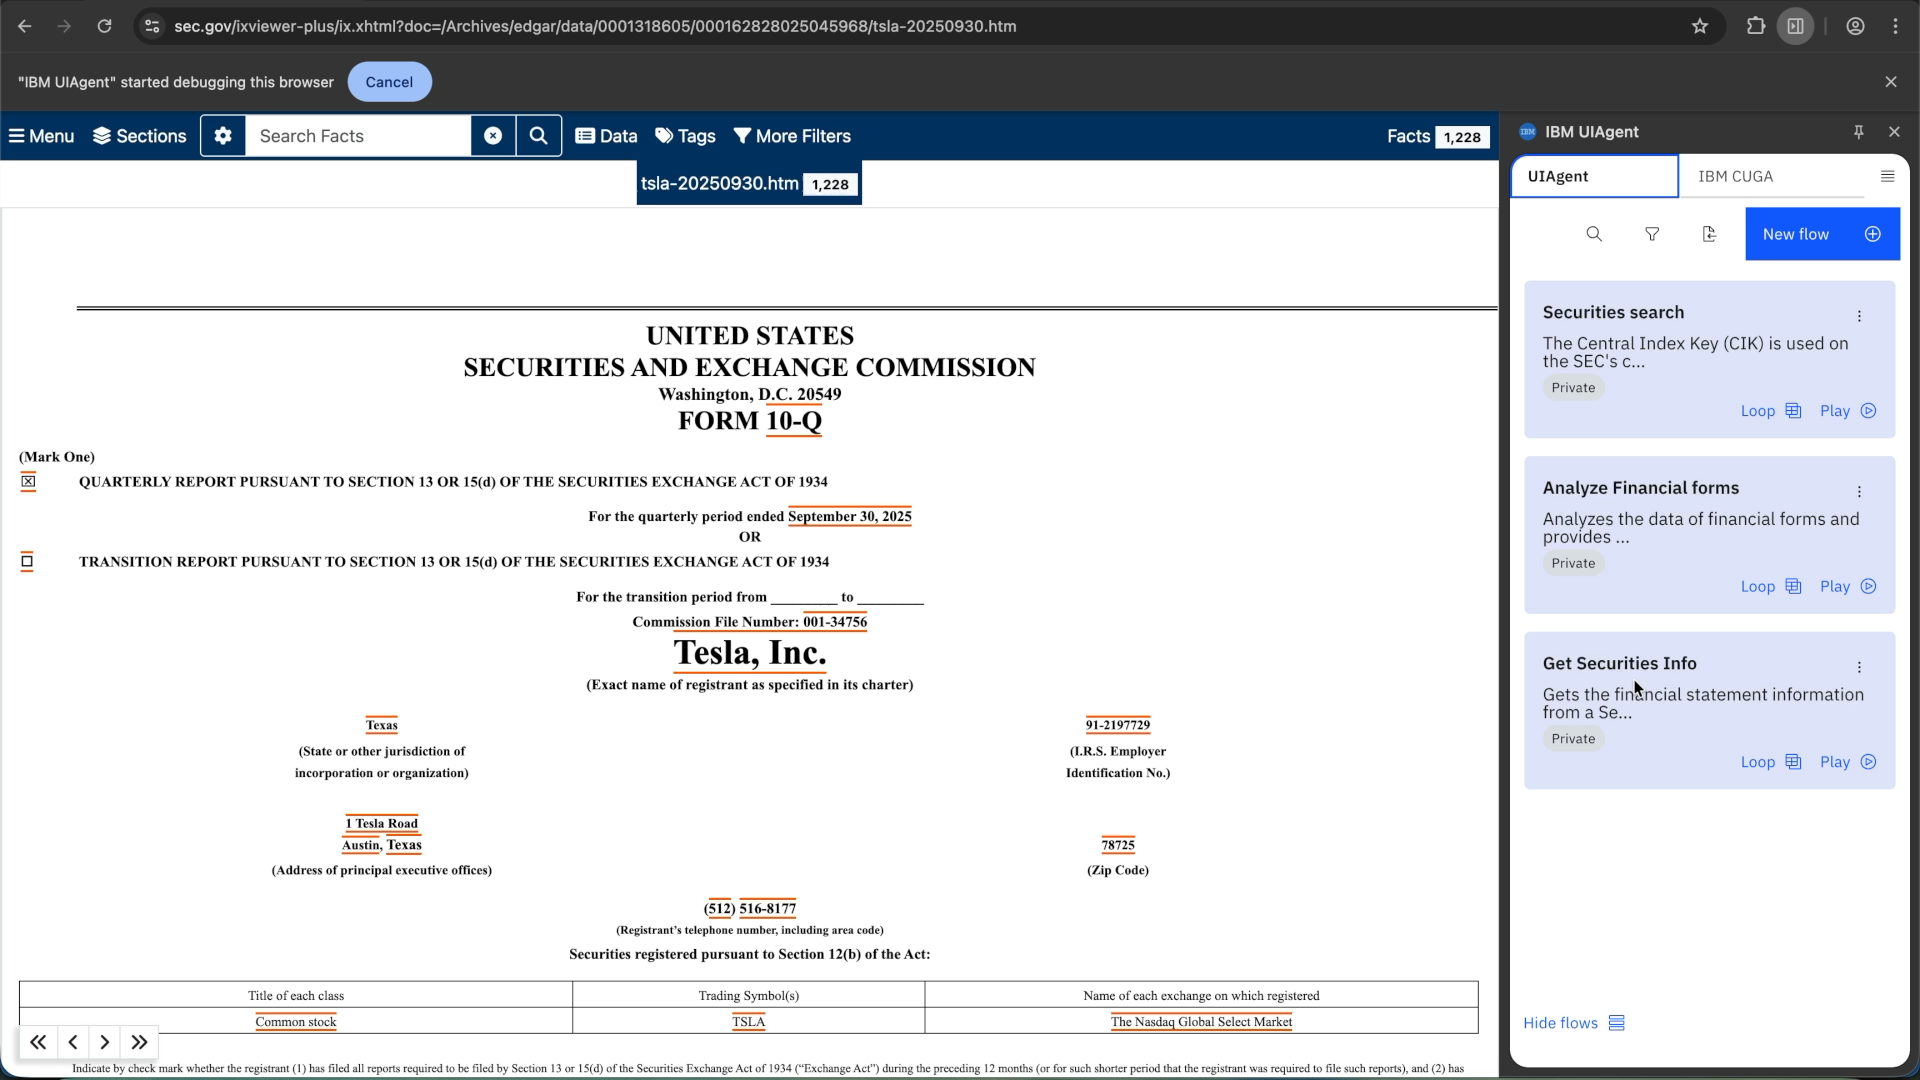Screen dimensions: 1920x1080
Task: Focus the Search Facts input field
Action: 358,136
